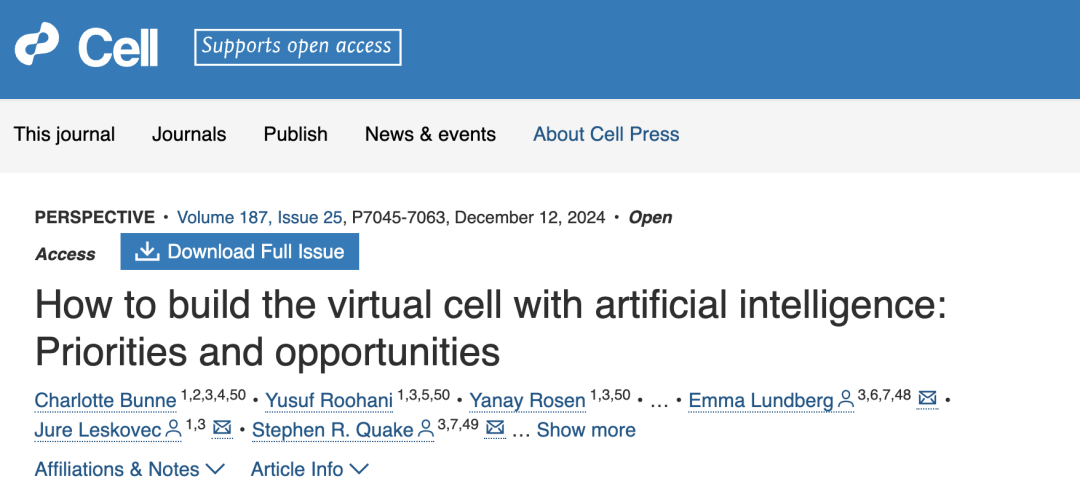The height and width of the screenshot is (487, 1080).
Task: Click the email icon after Jure Leskovec
Action: (x=222, y=429)
